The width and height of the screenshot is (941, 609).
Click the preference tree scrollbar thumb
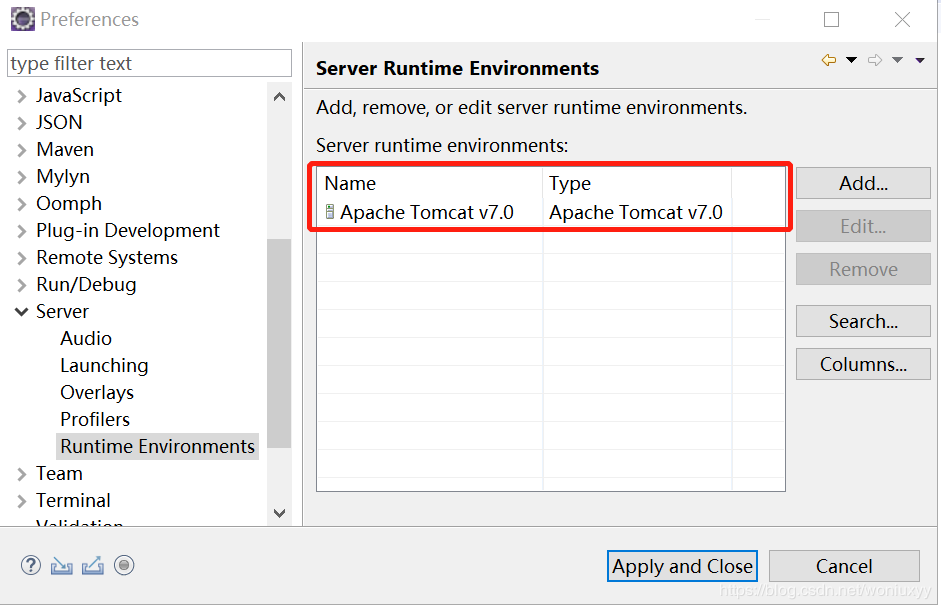coord(279,343)
